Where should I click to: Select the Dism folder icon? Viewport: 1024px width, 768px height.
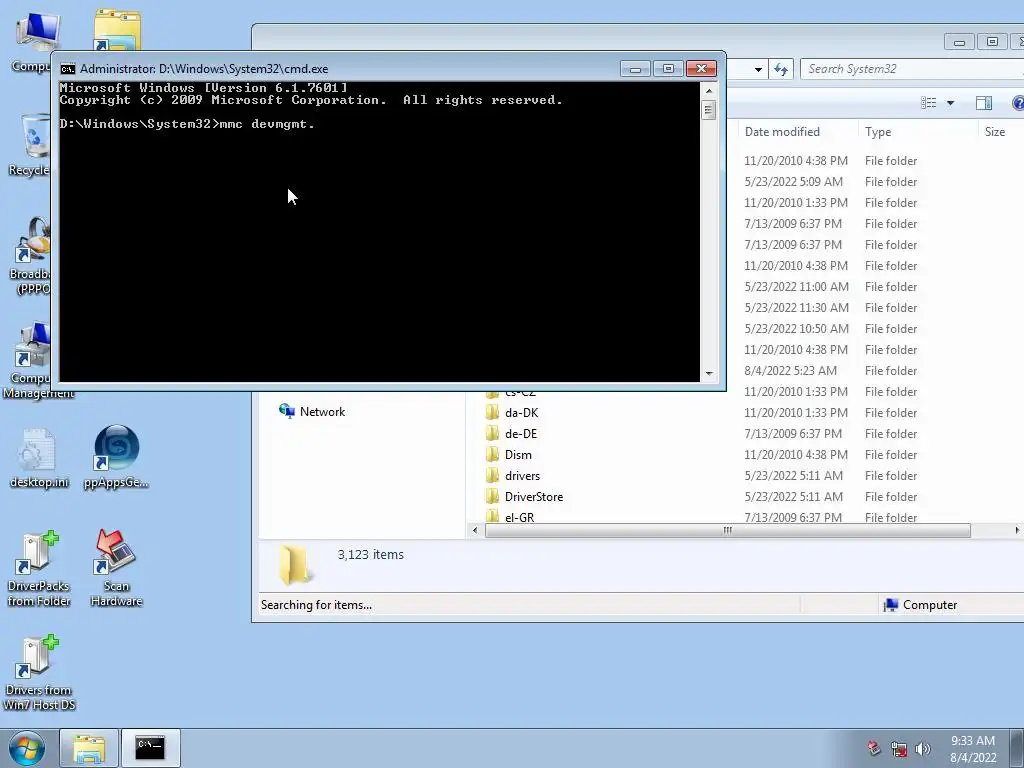pos(492,455)
